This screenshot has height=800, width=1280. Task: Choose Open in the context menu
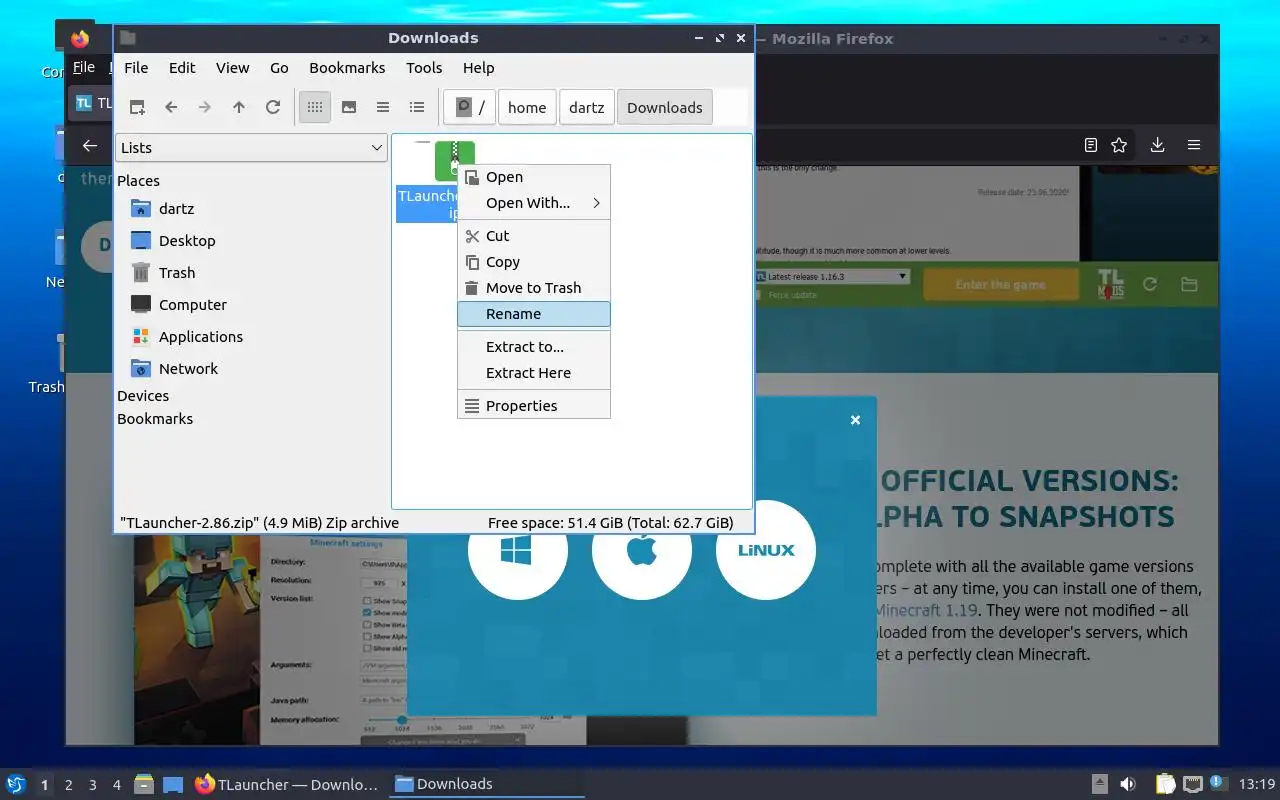pyautogui.click(x=534, y=177)
